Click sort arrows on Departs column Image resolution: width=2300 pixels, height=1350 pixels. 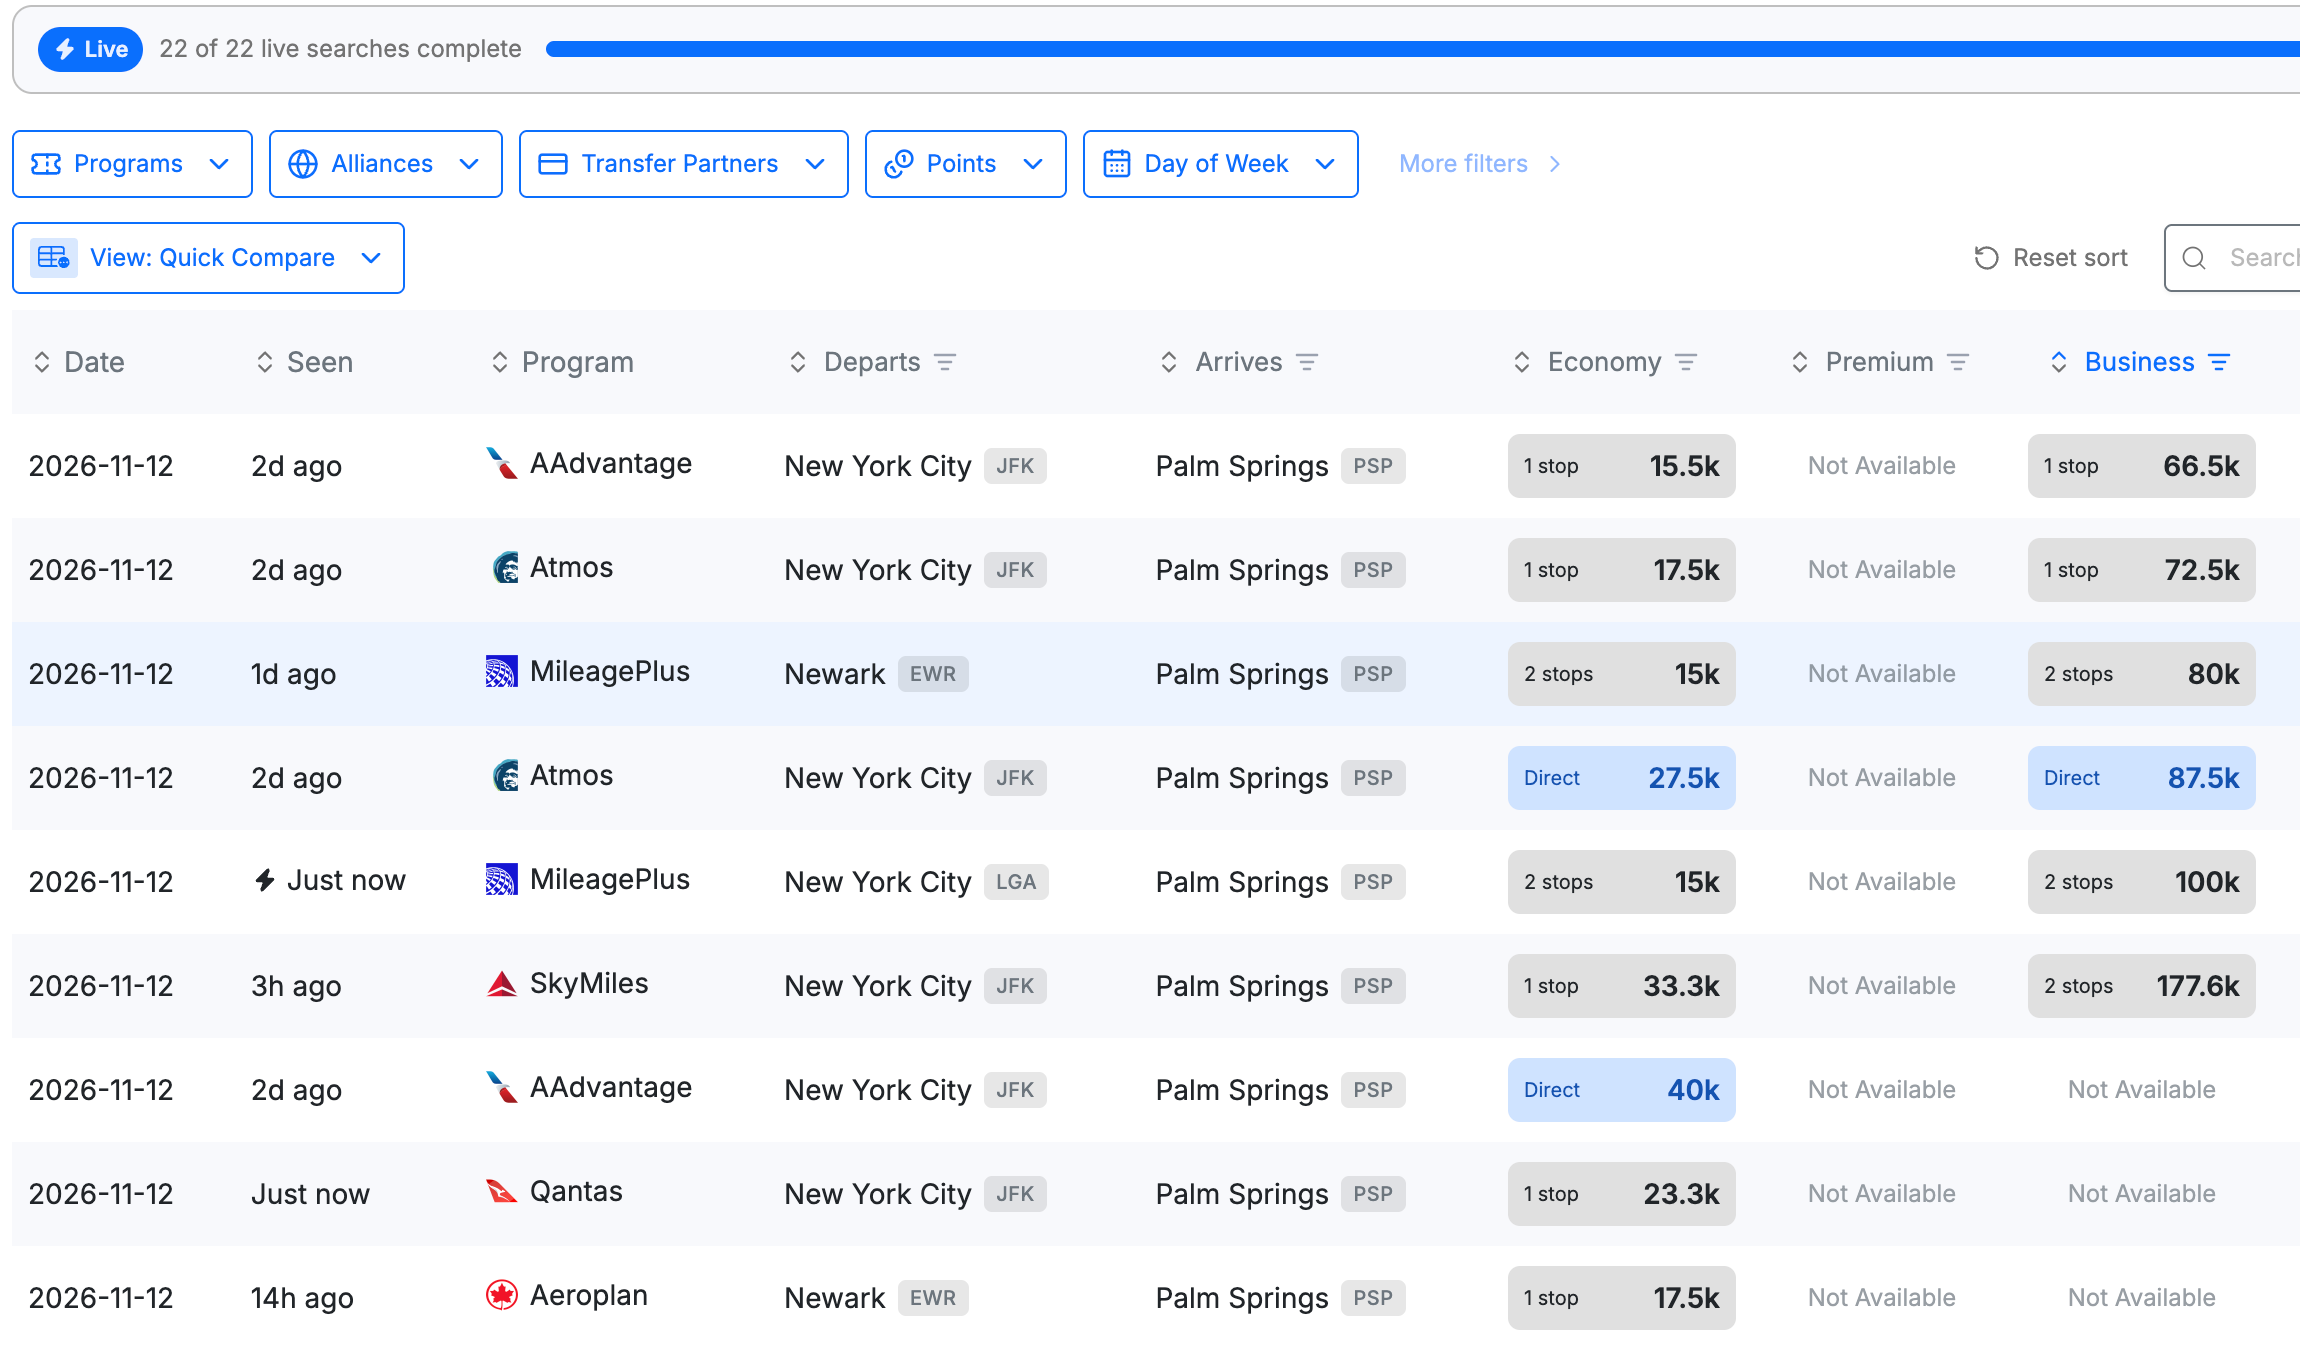(x=798, y=362)
